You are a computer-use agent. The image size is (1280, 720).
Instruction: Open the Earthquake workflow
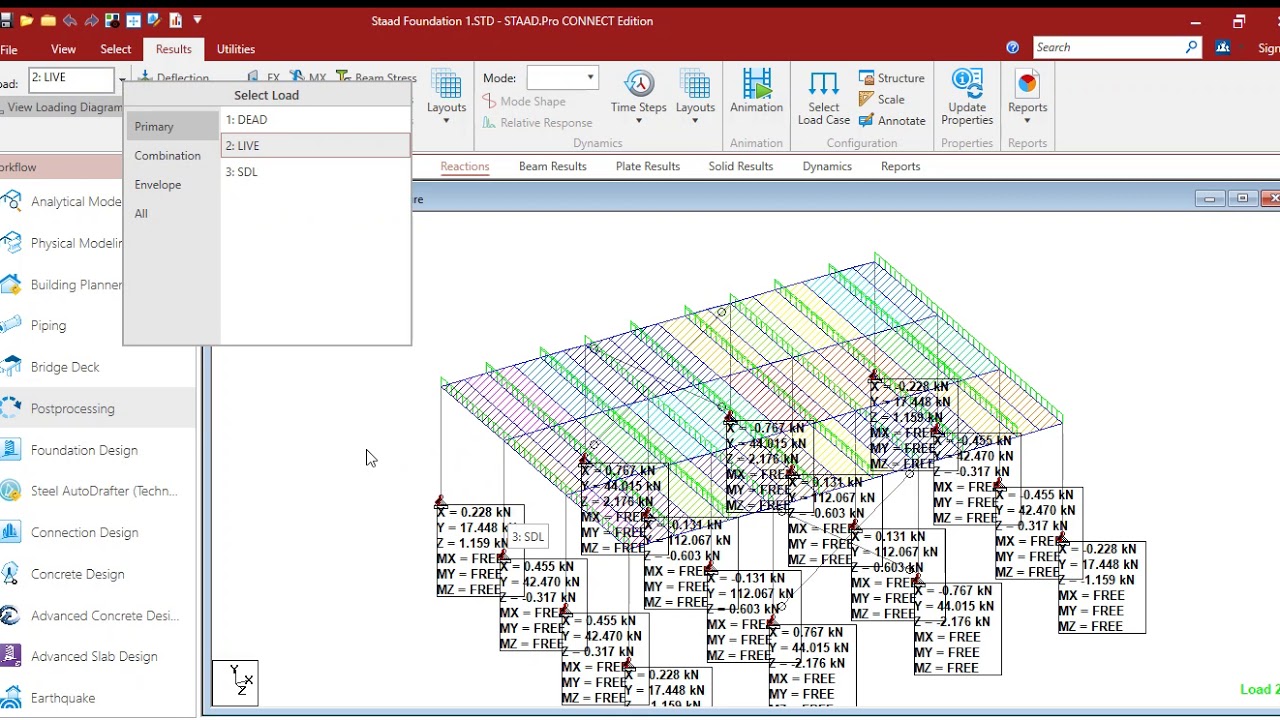pyautogui.click(x=98, y=698)
